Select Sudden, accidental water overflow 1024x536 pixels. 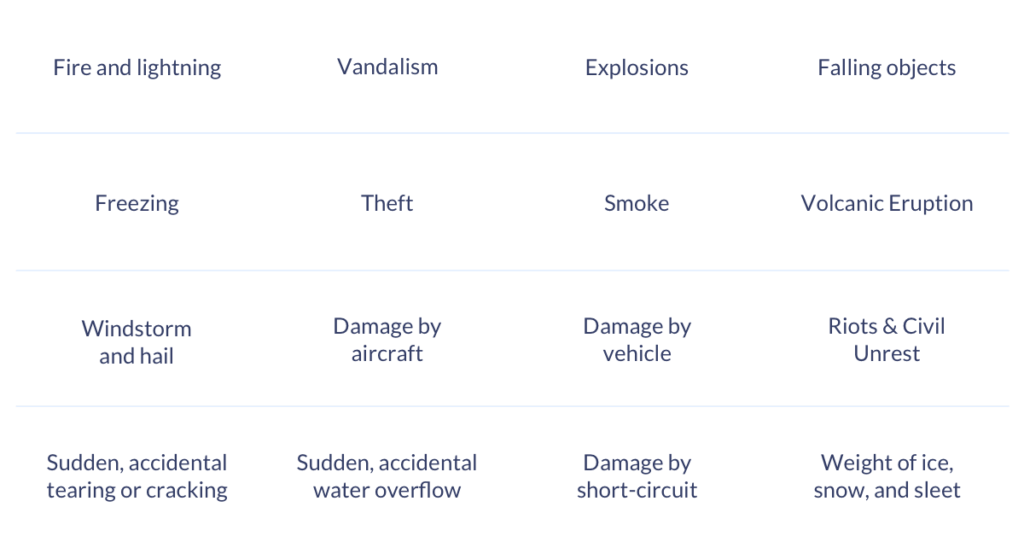[x=387, y=476]
